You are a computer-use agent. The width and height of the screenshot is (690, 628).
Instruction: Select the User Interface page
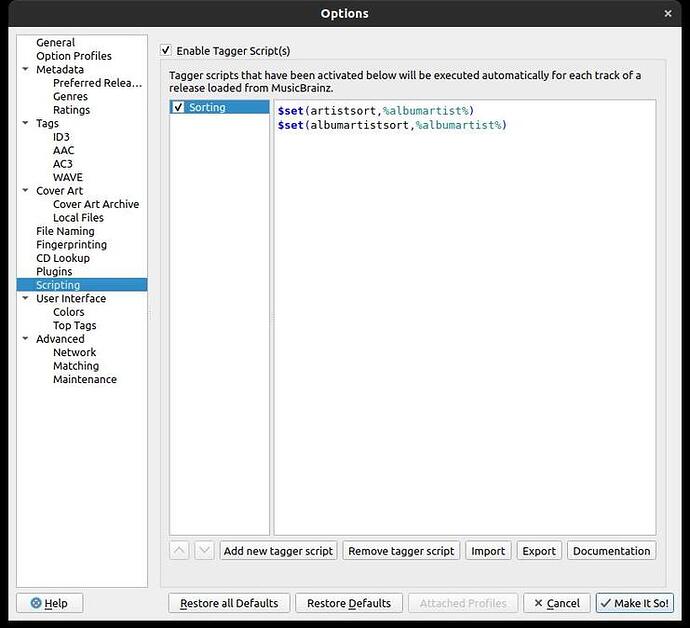tap(71, 298)
